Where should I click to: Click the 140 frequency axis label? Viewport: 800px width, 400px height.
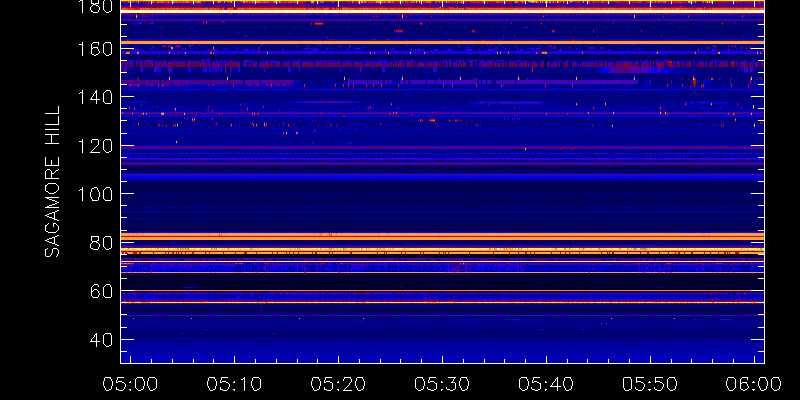click(x=95, y=97)
